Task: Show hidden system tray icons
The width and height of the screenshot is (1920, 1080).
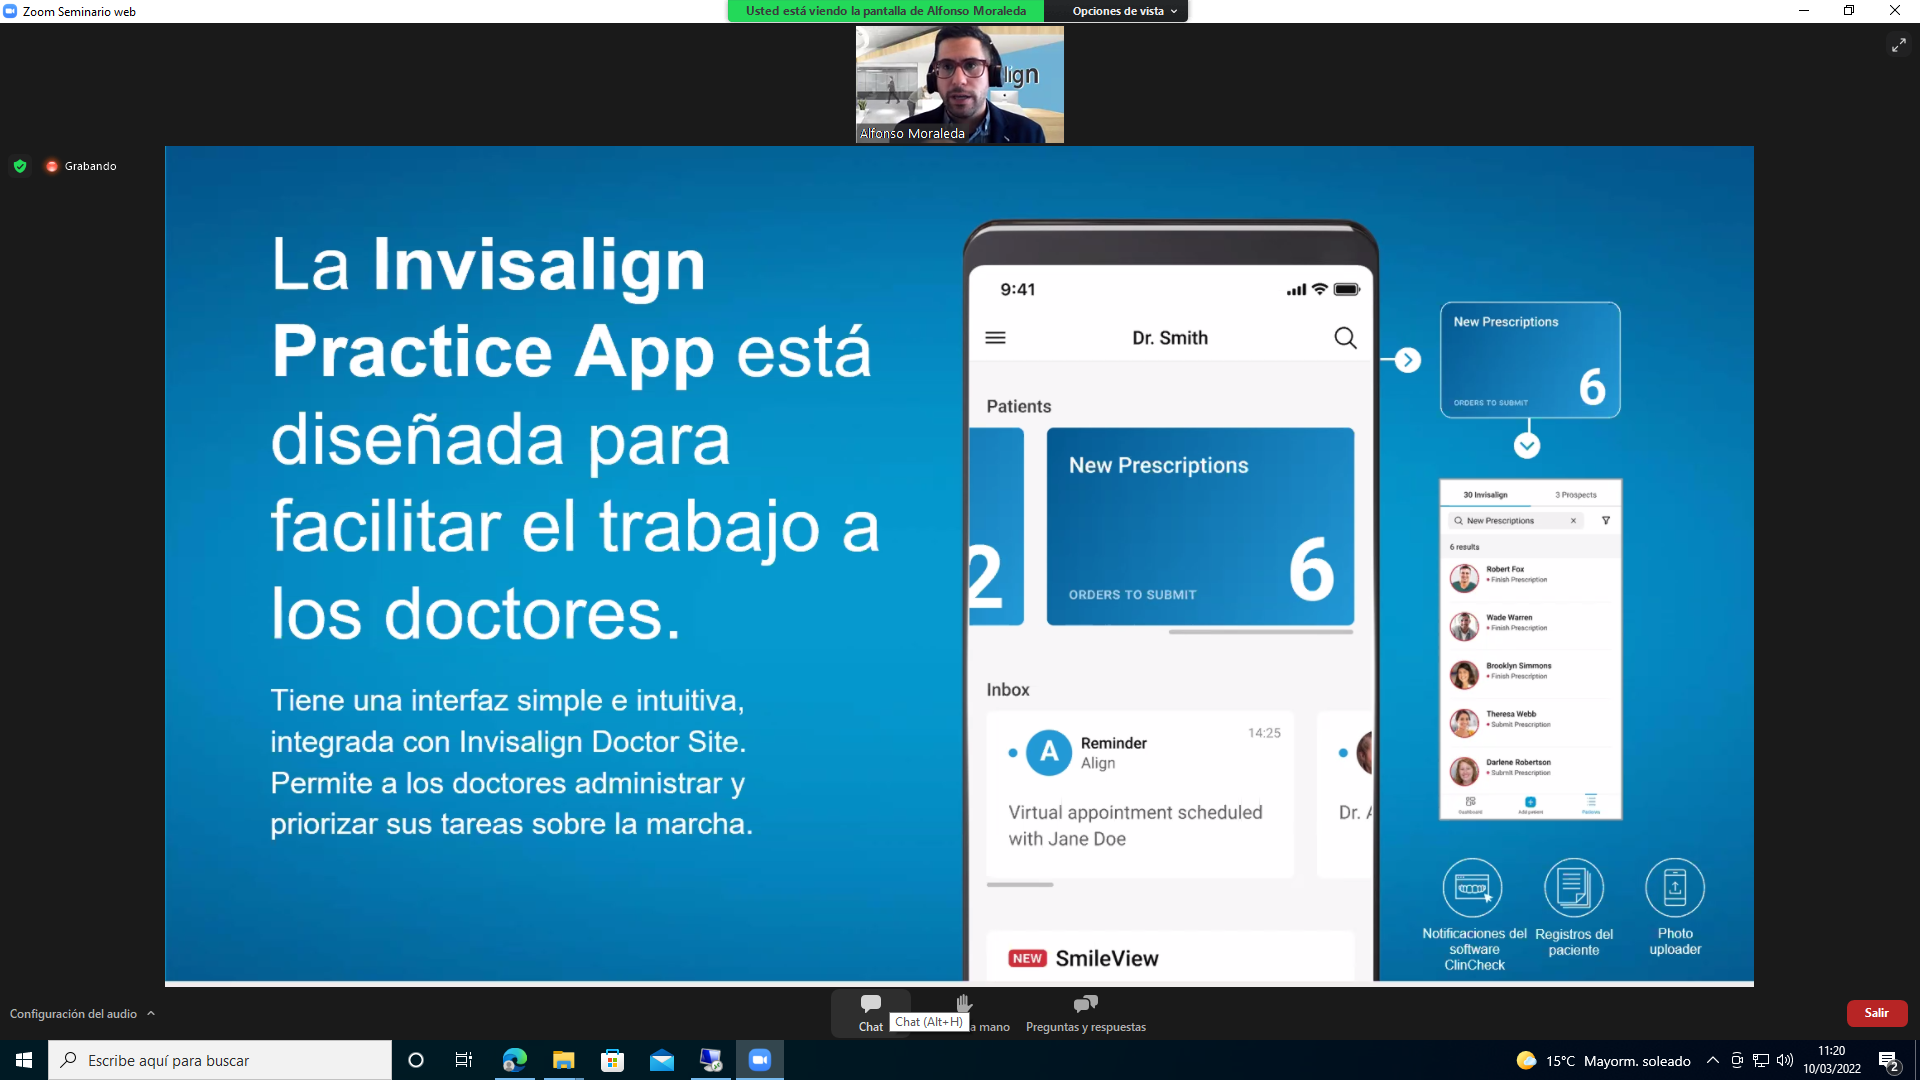Action: point(1713,1060)
